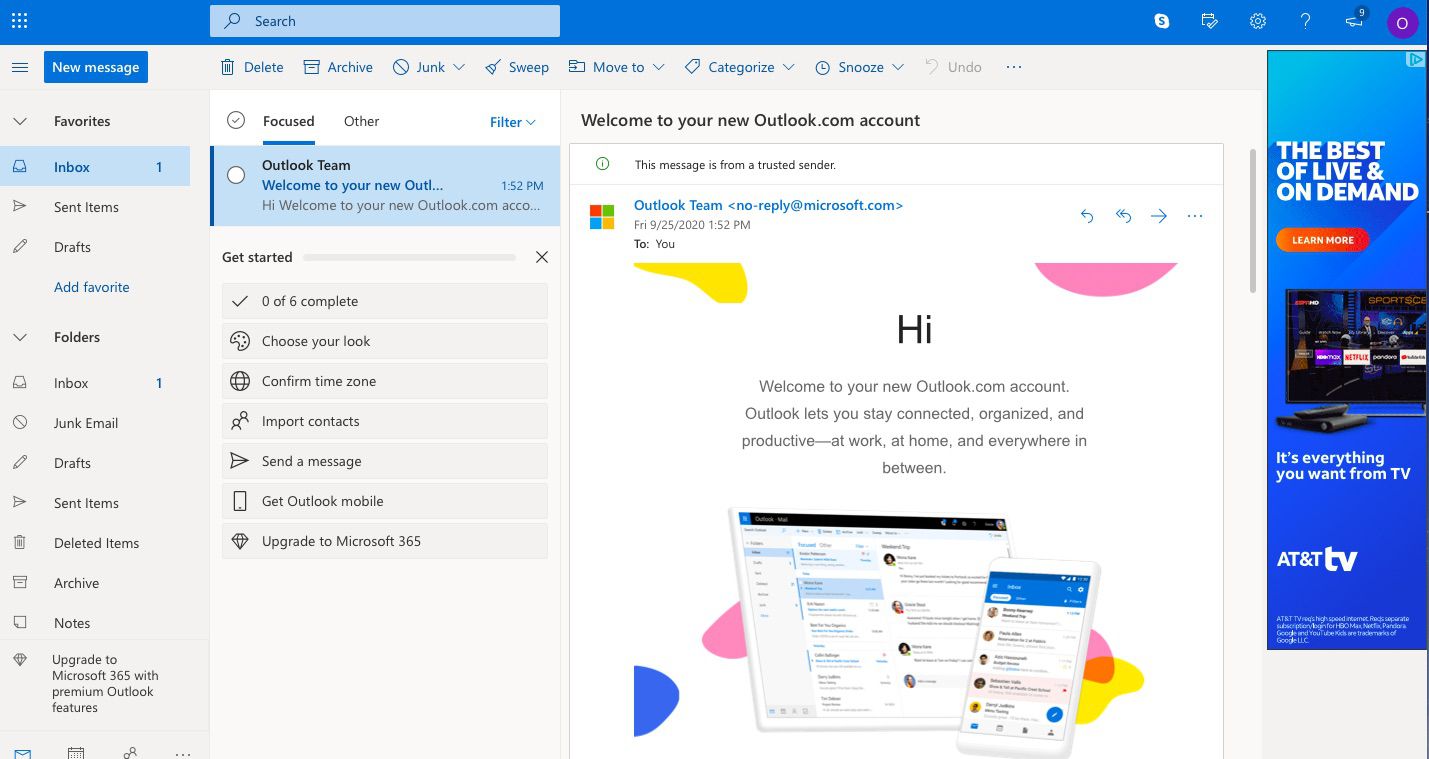1429x759 pixels.
Task: Click the ad info icon
Action: point(1415,60)
